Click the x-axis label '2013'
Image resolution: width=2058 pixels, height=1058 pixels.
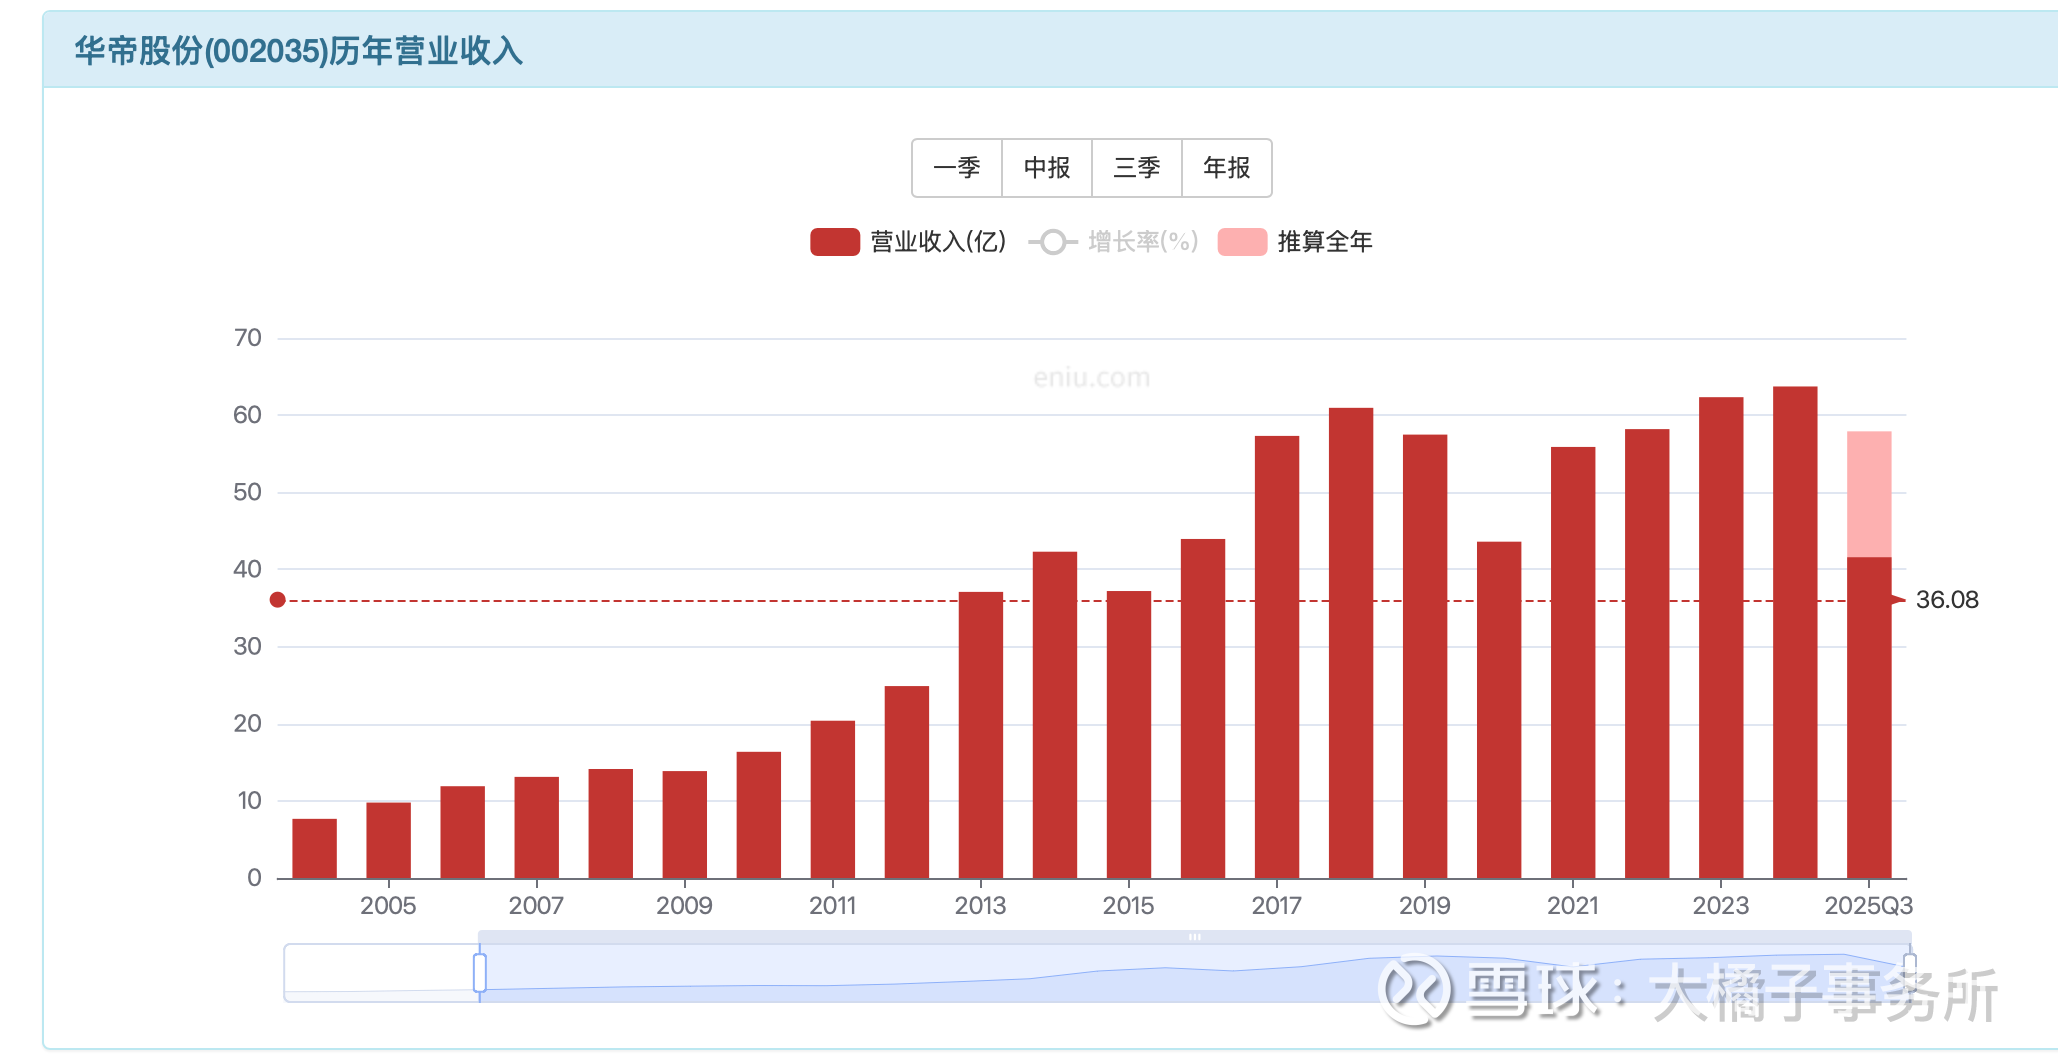tap(980, 906)
